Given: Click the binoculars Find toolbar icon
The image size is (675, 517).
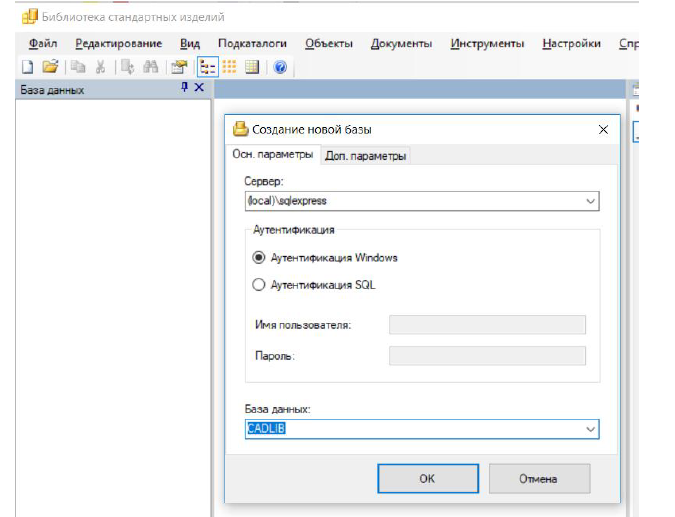Looking at the screenshot, I should coord(150,67).
